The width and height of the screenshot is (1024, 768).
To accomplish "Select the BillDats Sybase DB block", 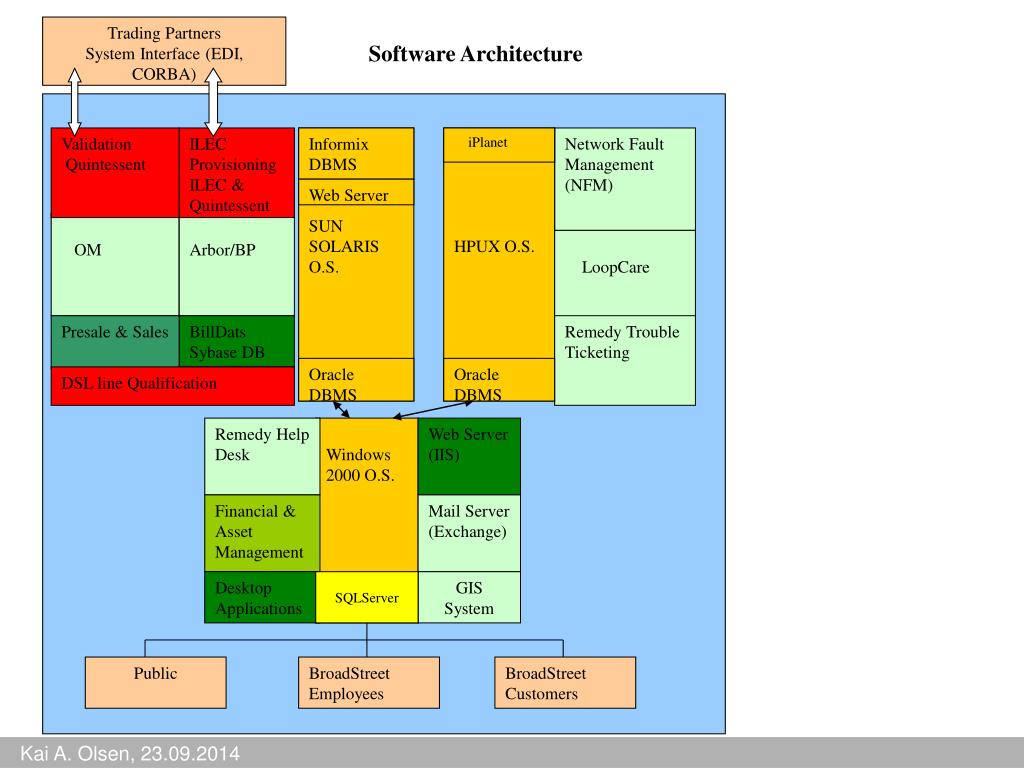I will 237,341.
